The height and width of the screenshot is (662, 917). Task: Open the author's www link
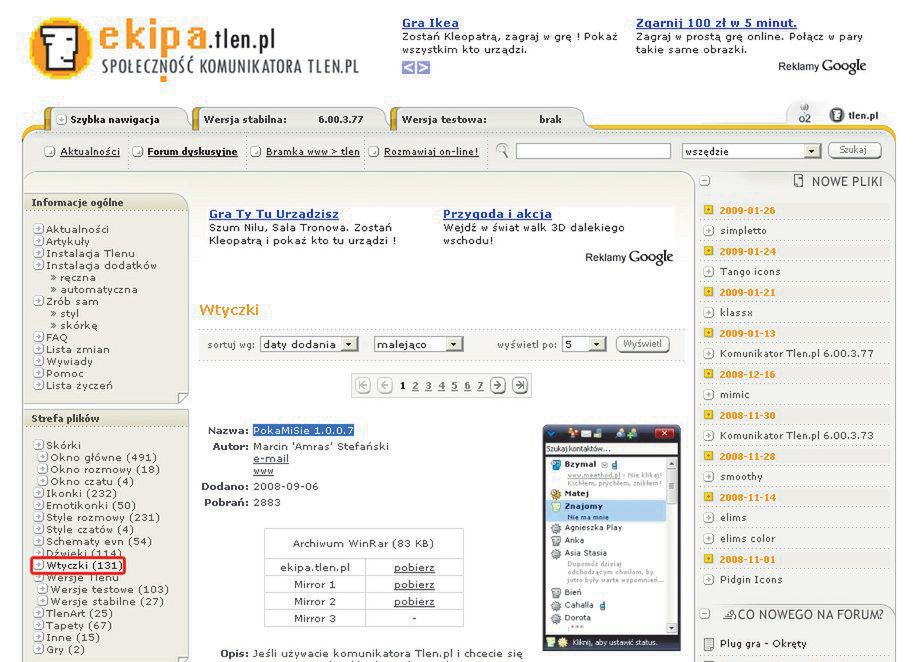(x=263, y=471)
